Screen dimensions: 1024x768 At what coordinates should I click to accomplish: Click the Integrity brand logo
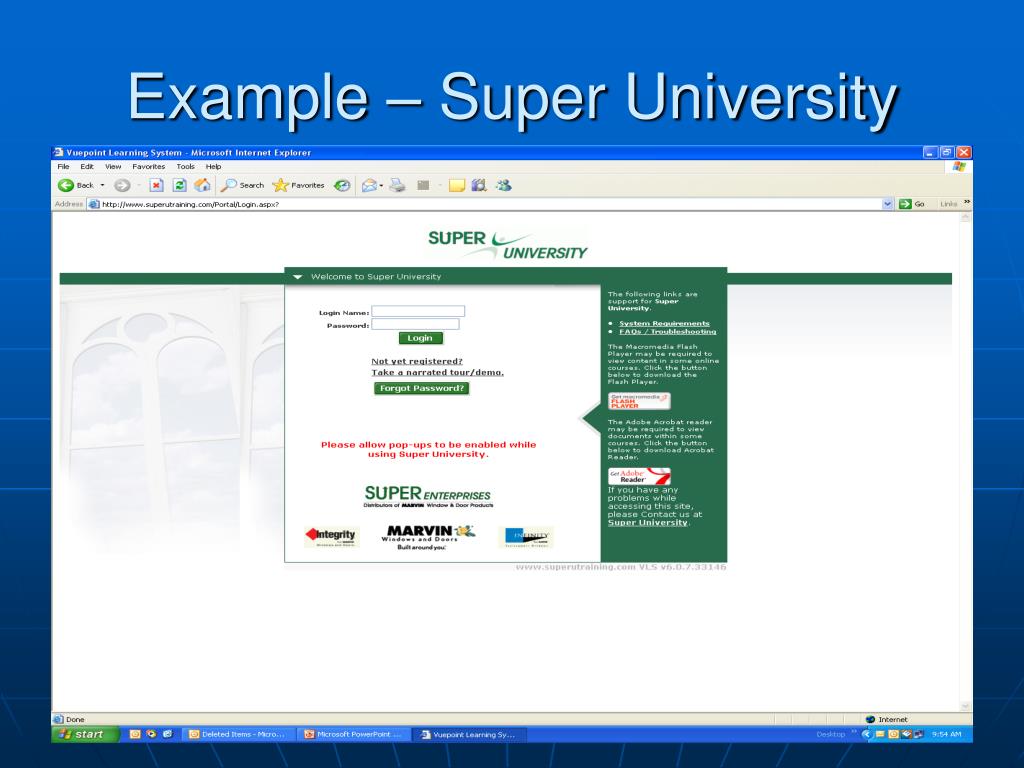click(331, 537)
